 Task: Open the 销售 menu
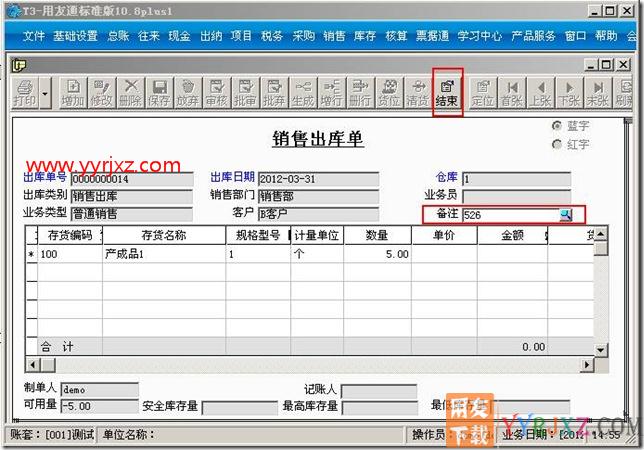[334, 36]
